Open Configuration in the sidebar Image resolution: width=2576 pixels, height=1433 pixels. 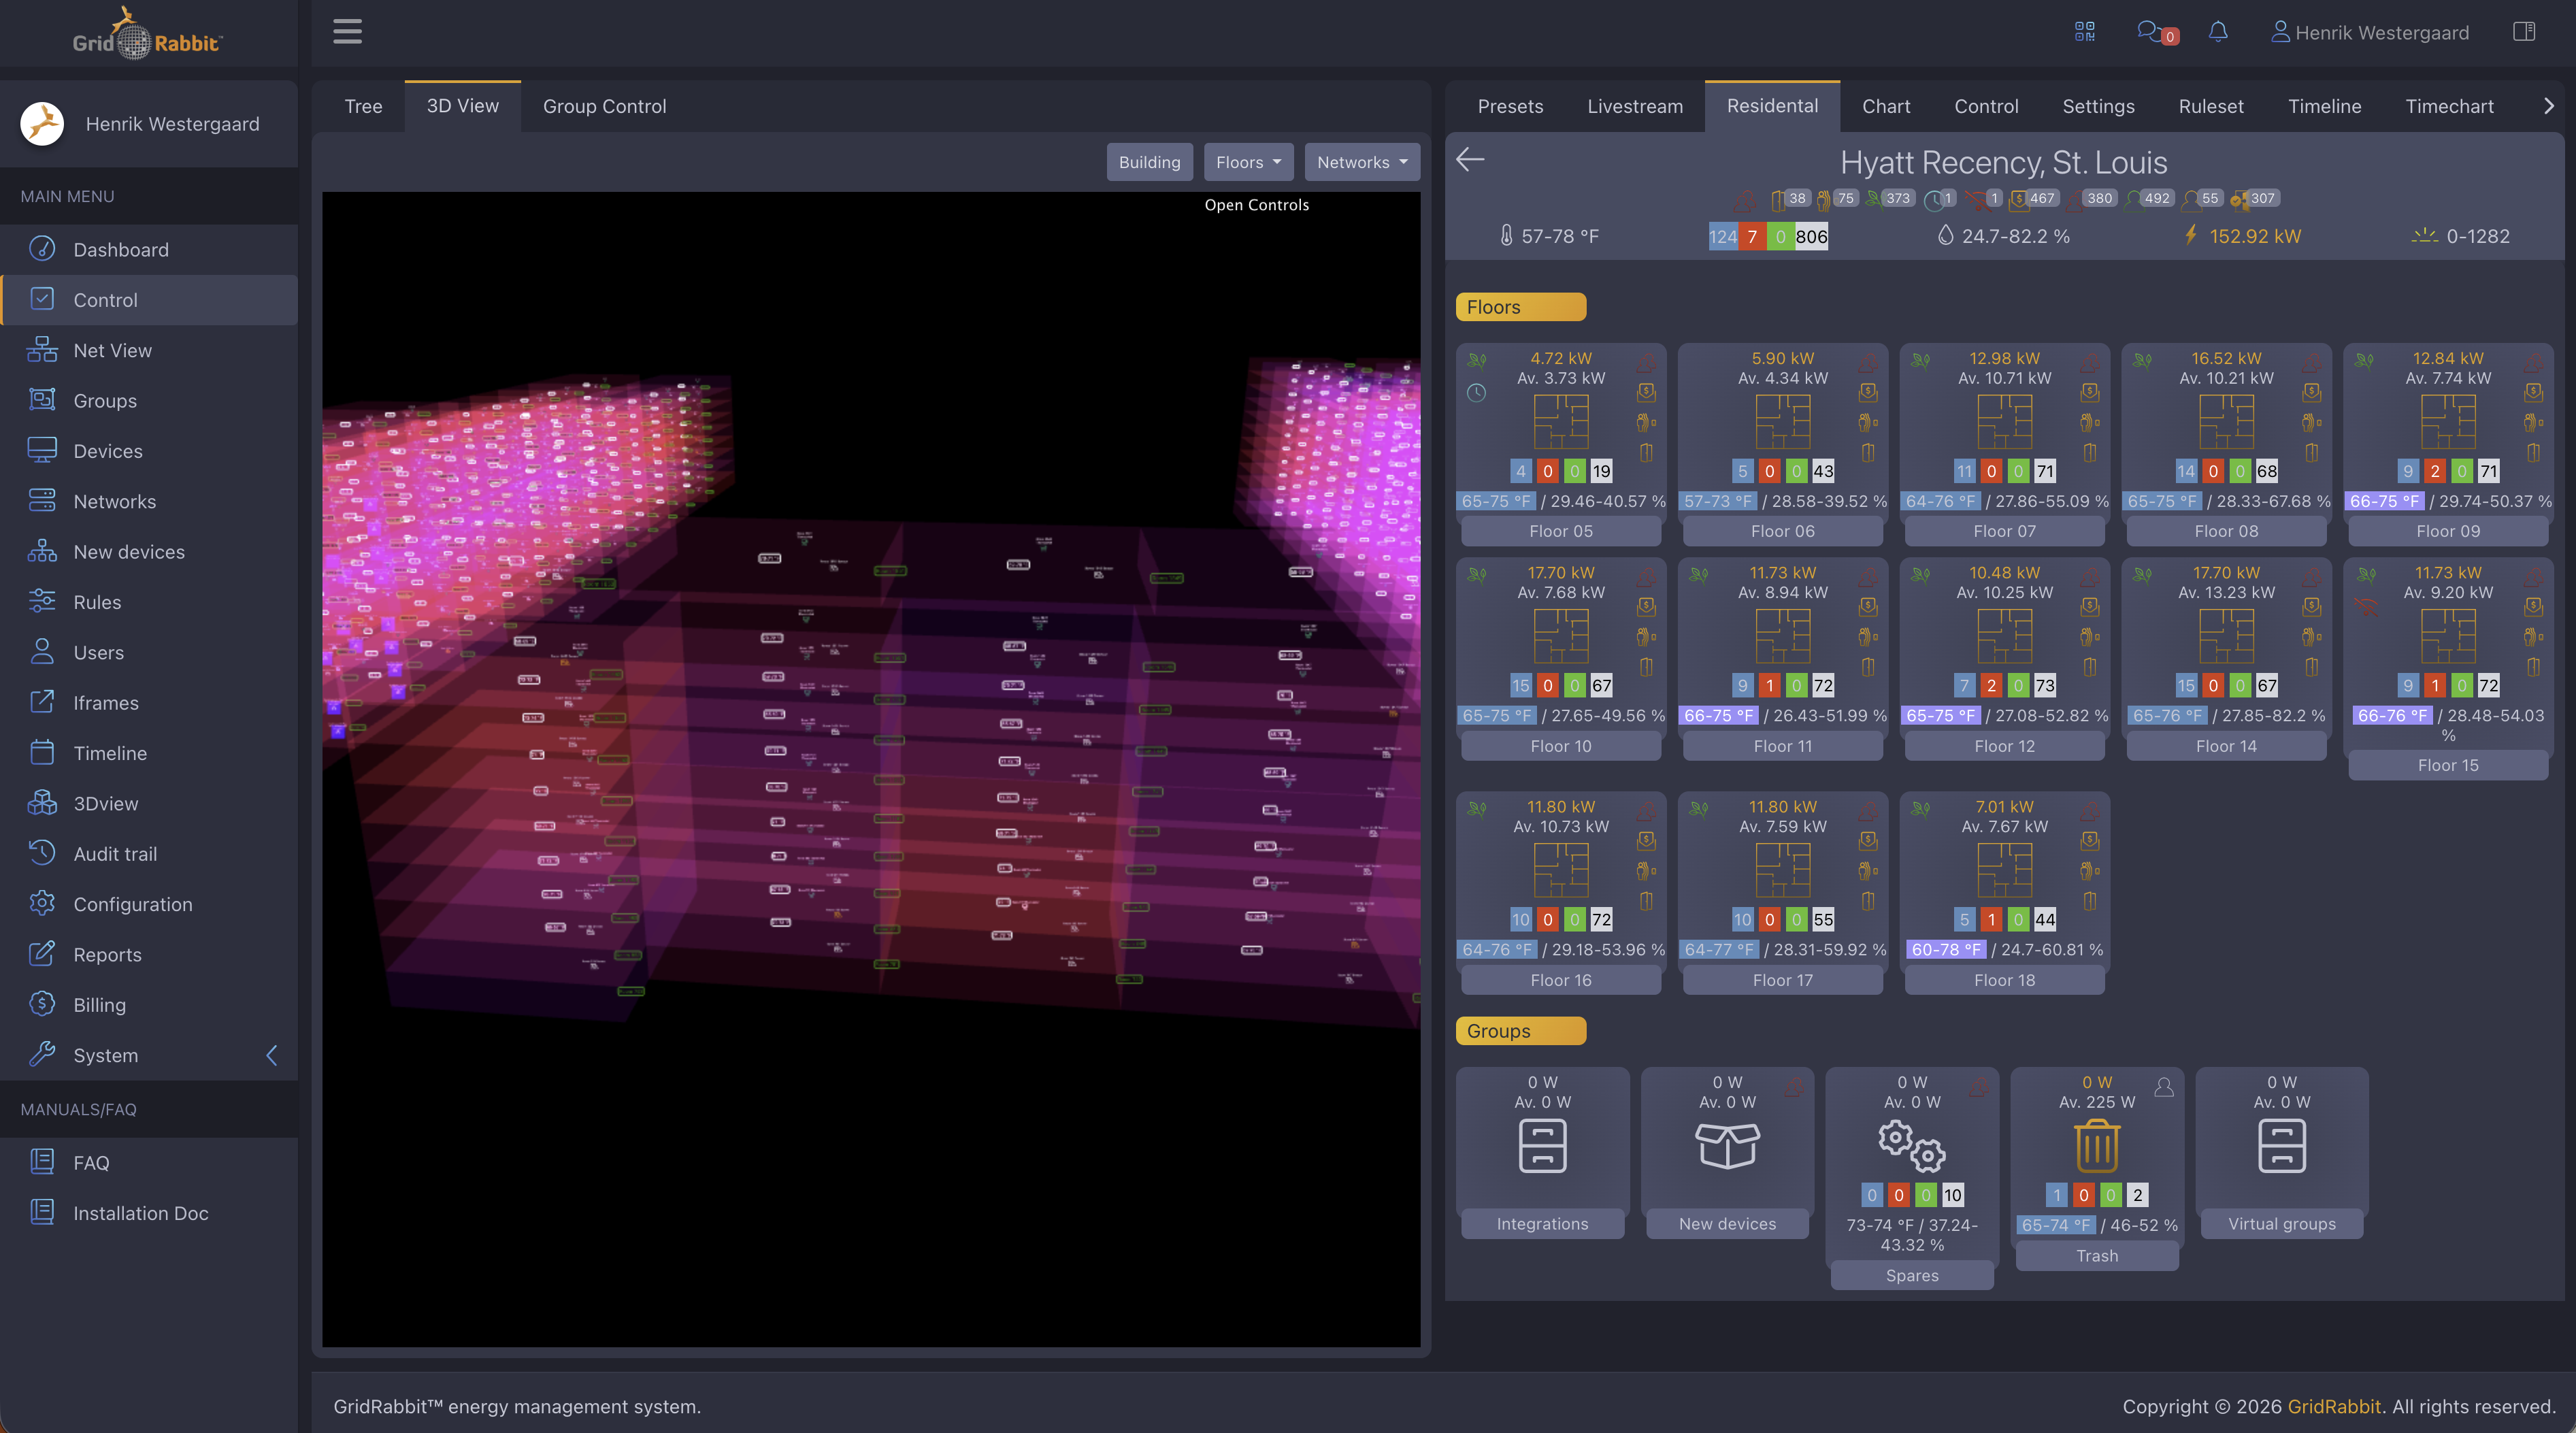click(149, 904)
